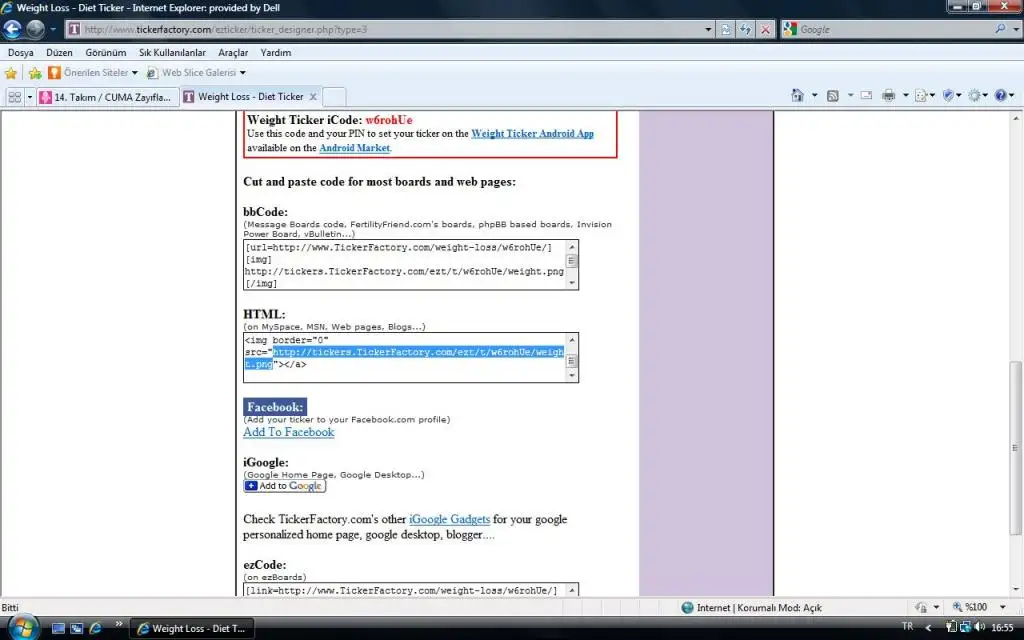Open Quick Tabs grid icon
Viewport: 1024px width, 640px height.
coord(14,97)
